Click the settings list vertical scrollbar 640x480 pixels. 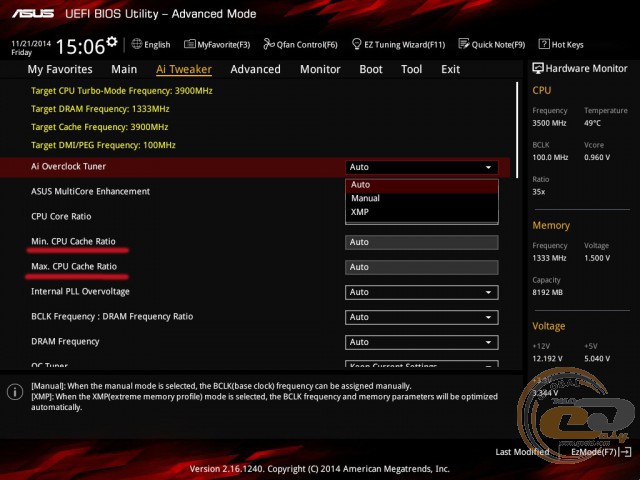pos(517,130)
